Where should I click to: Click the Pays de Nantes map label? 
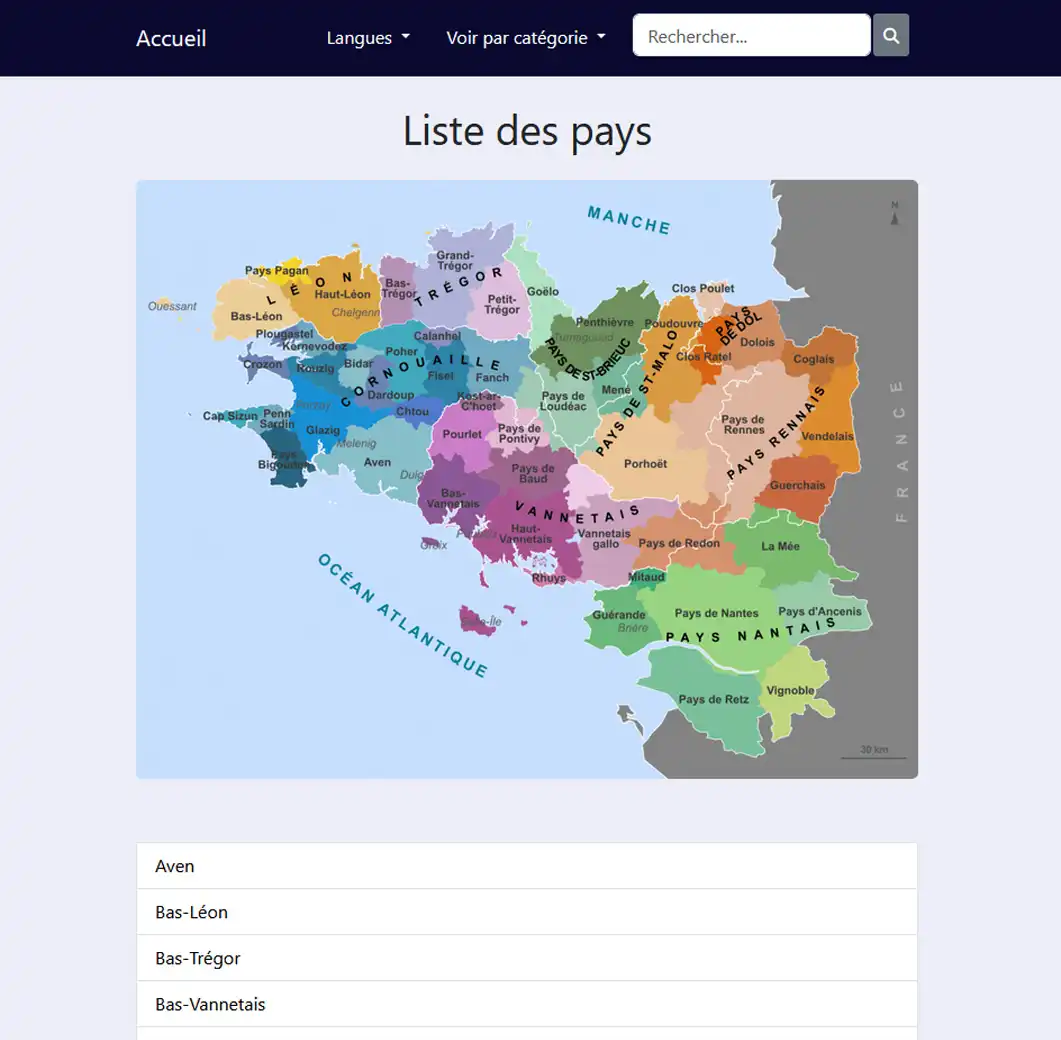click(716, 614)
